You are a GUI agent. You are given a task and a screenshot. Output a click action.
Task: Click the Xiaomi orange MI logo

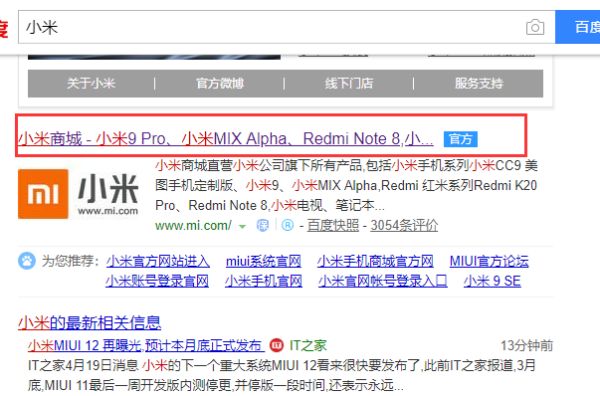tap(43, 194)
